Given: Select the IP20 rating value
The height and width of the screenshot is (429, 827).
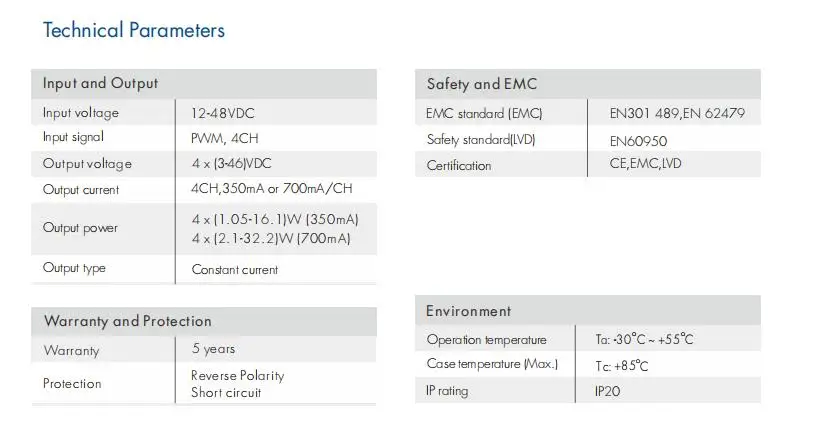Looking at the screenshot, I should click(x=608, y=392).
